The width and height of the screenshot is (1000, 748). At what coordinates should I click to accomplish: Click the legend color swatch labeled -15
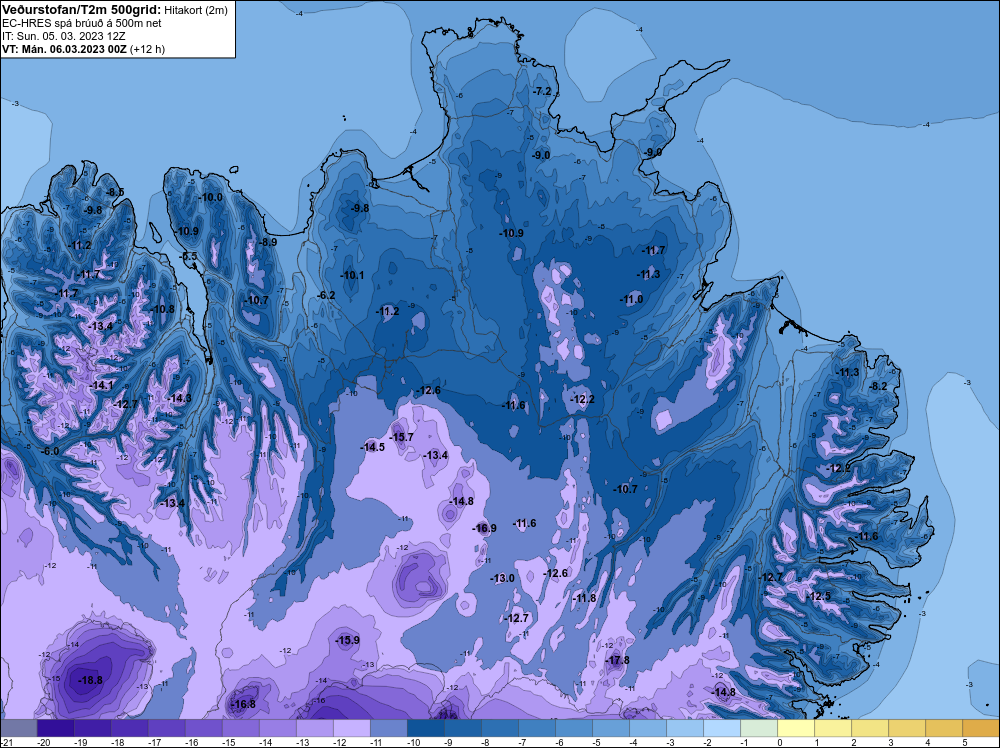pos(240,728)
